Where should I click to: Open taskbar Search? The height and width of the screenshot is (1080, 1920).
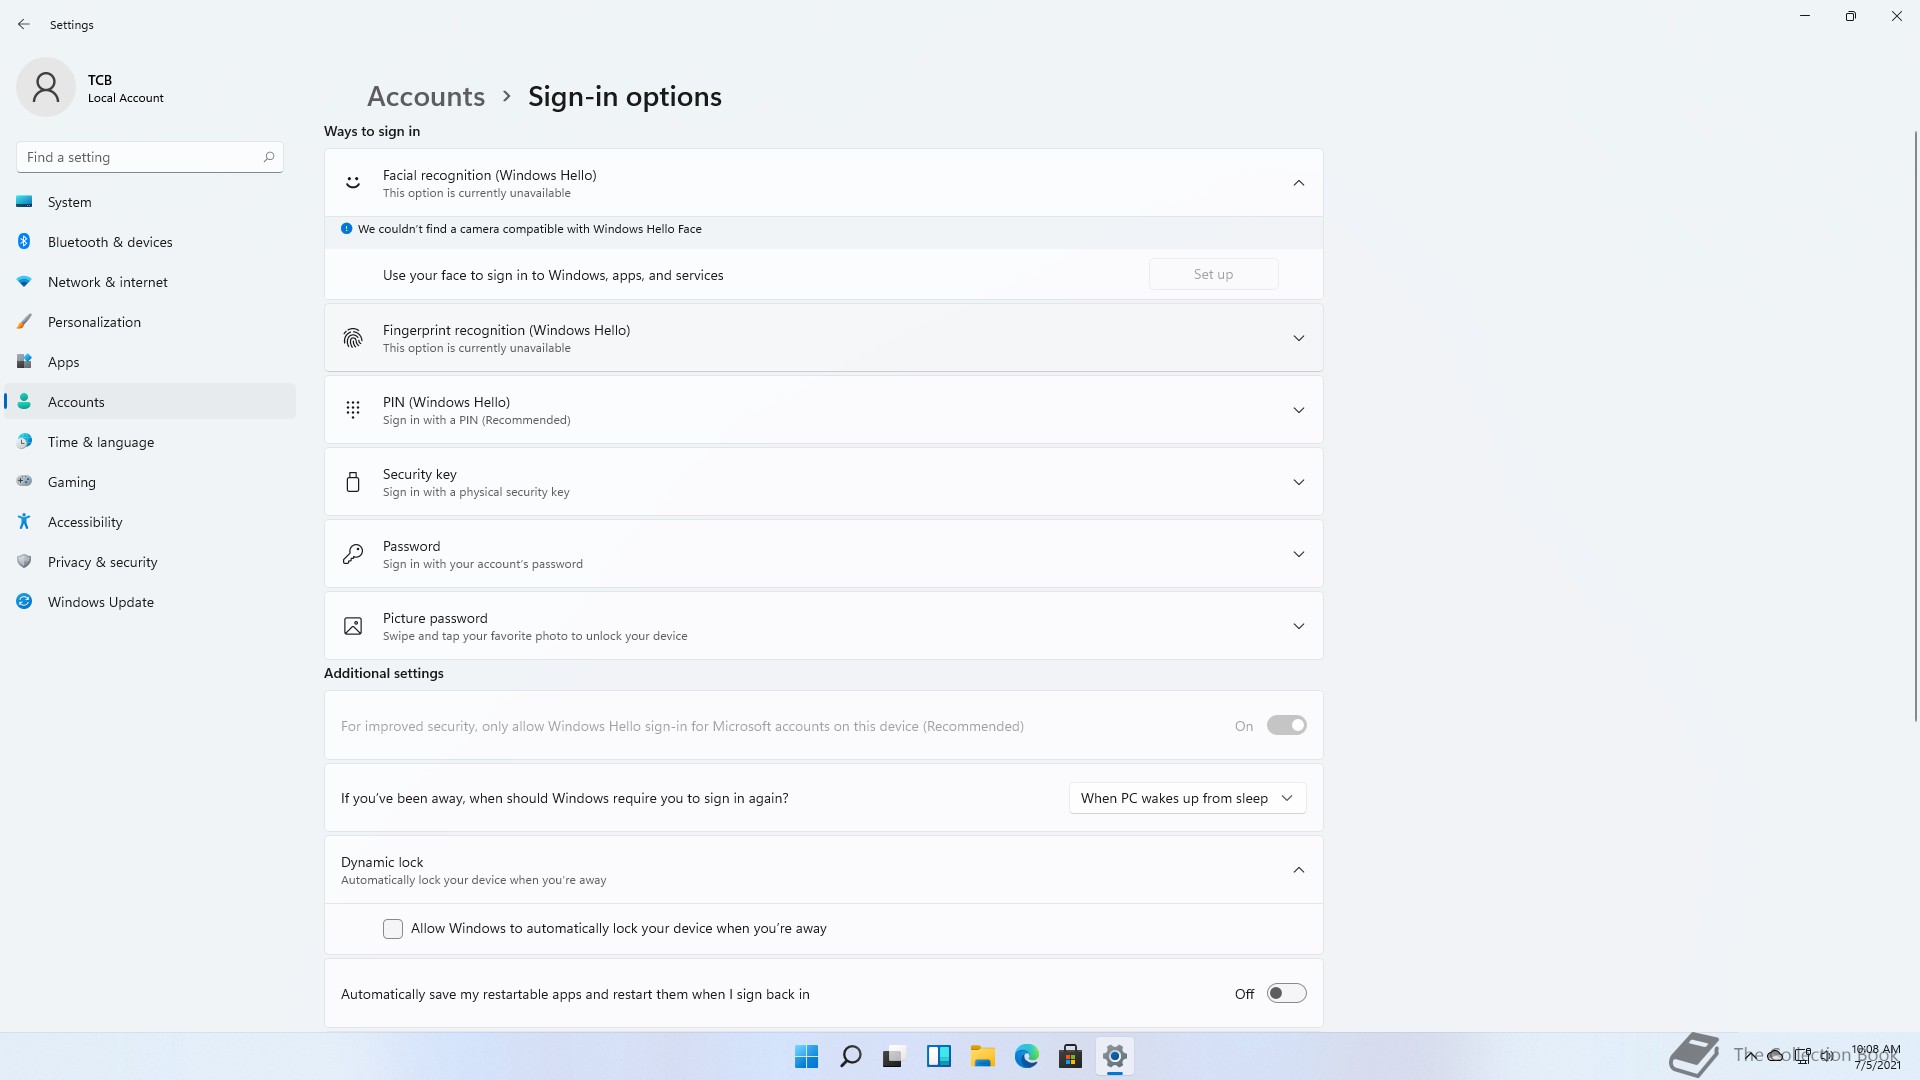(851, 1056)
